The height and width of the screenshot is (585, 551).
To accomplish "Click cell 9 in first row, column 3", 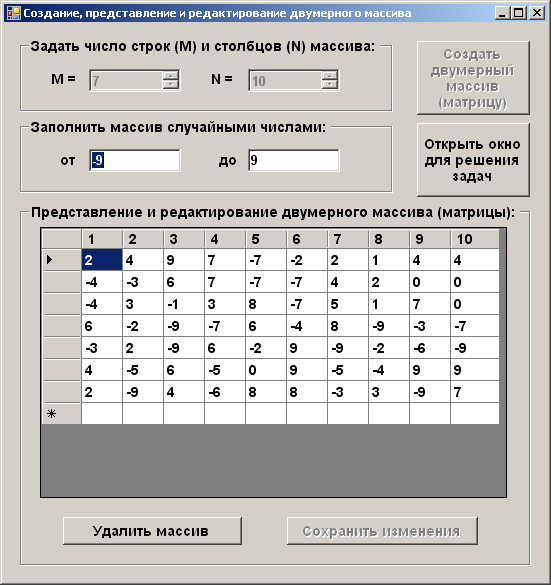I will click(x=184, y=260).
